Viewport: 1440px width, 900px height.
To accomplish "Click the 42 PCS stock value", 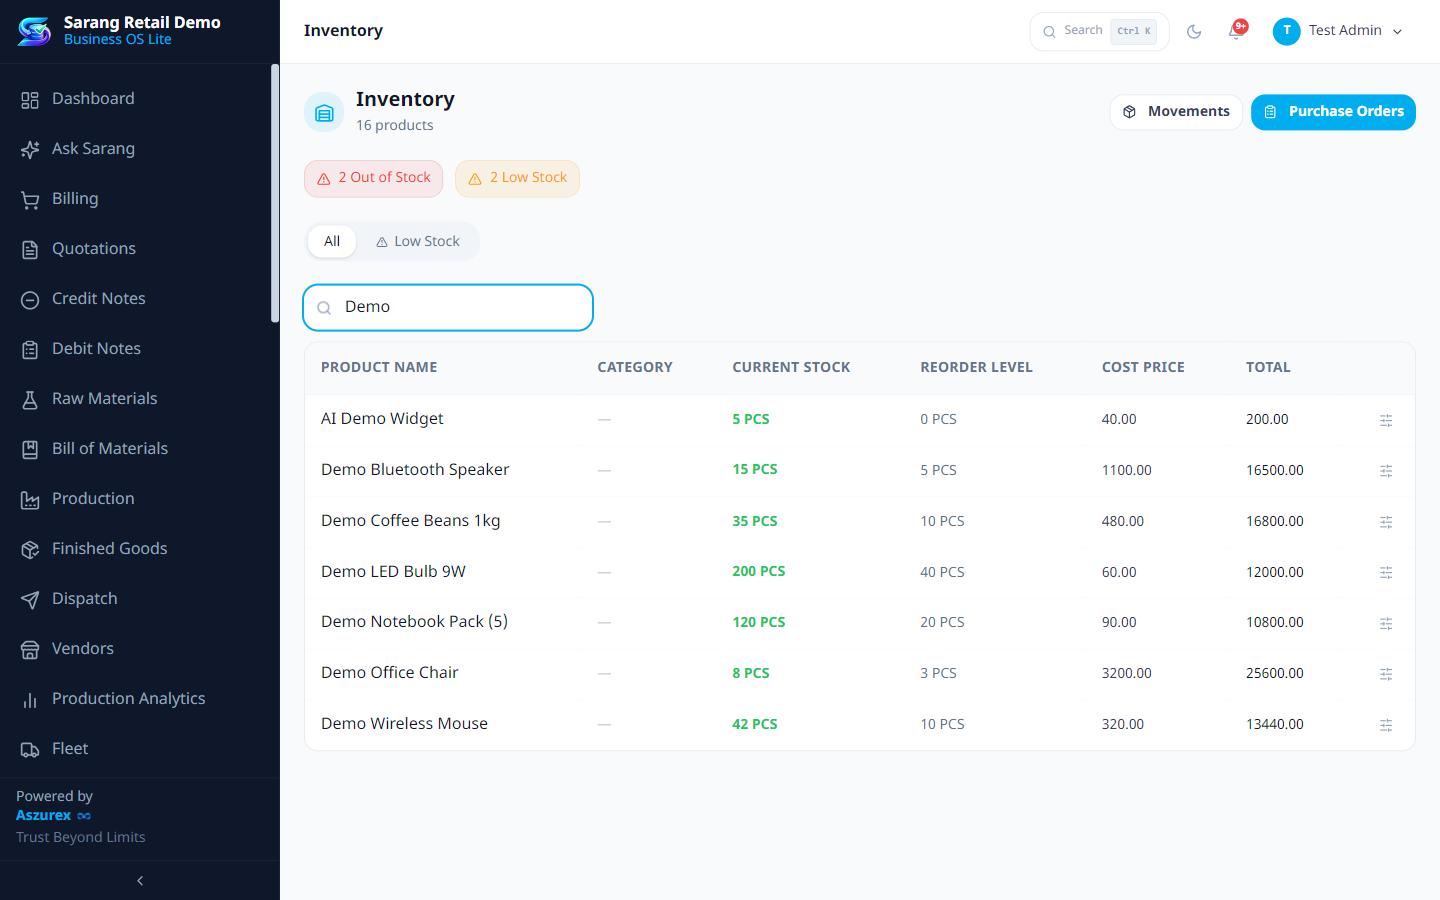I will click(x=755, y=724).
